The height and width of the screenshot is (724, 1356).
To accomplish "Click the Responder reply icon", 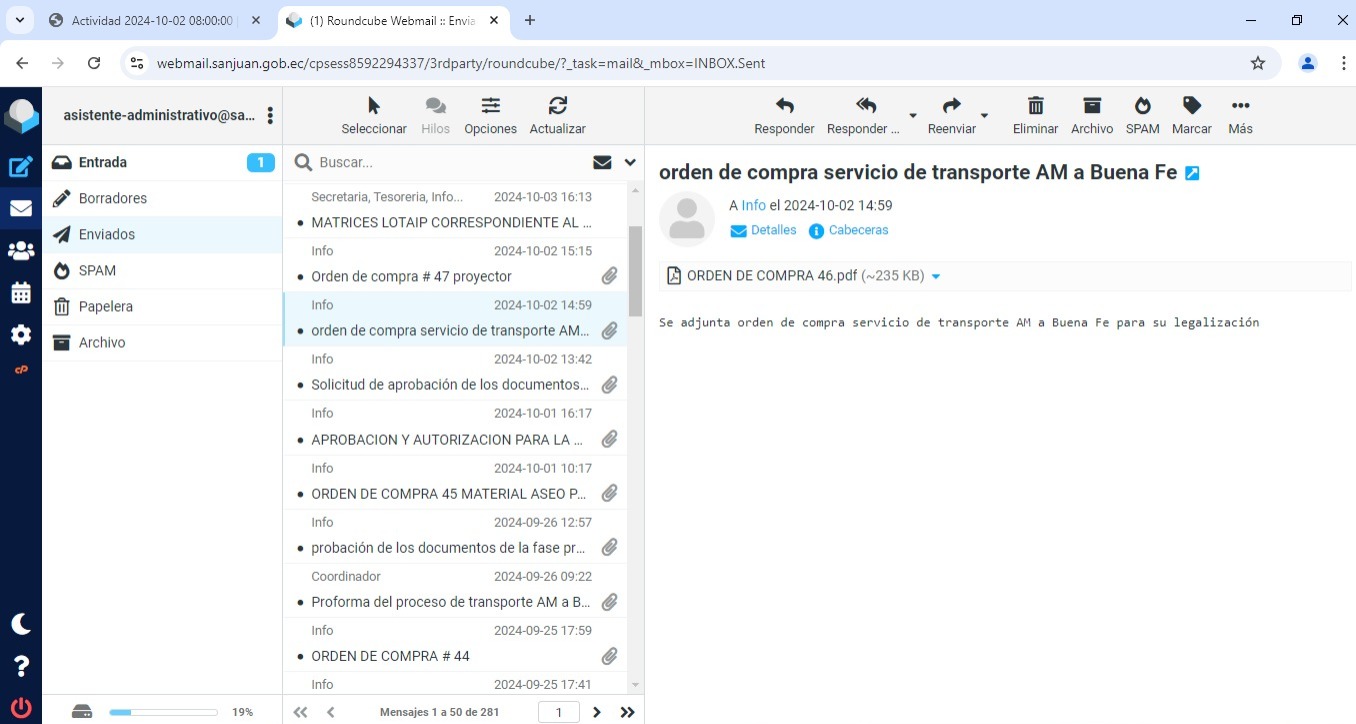I will pyautogui.click(x=784, y=115).
